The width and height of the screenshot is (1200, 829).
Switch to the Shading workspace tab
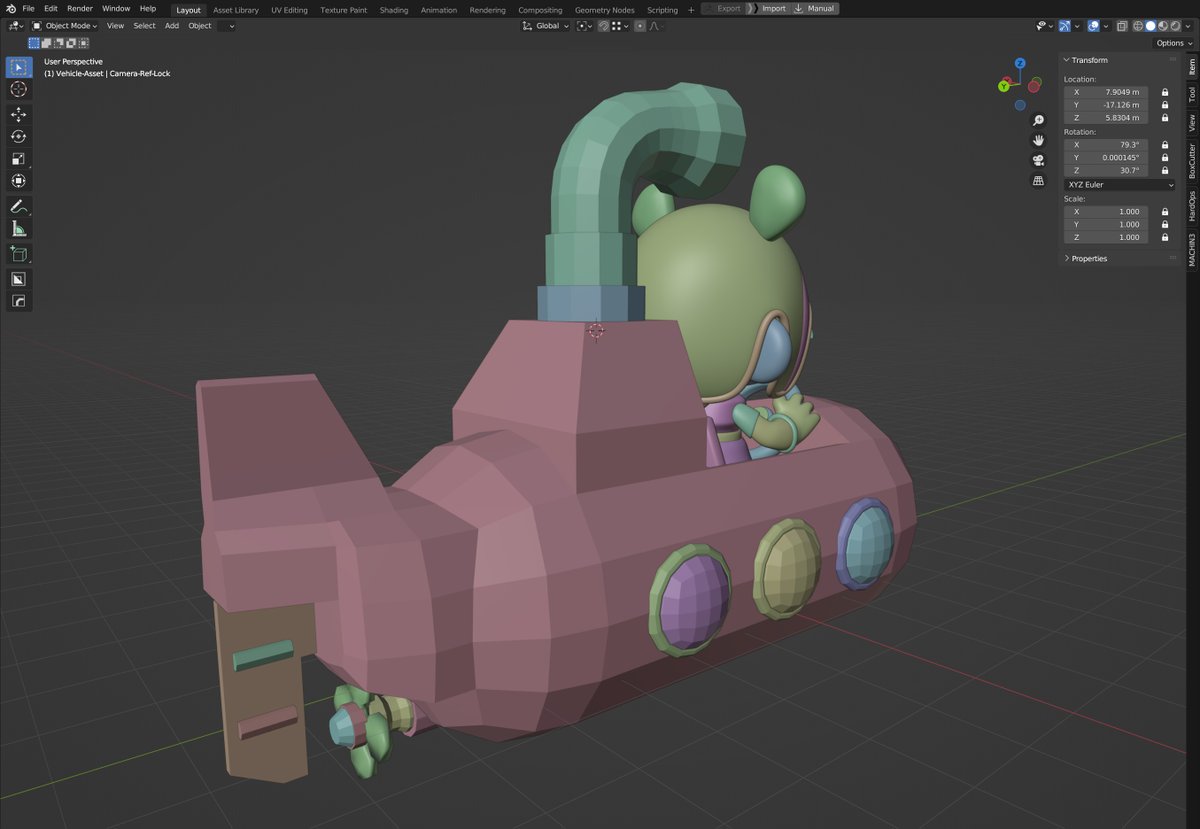coord(394,10)
